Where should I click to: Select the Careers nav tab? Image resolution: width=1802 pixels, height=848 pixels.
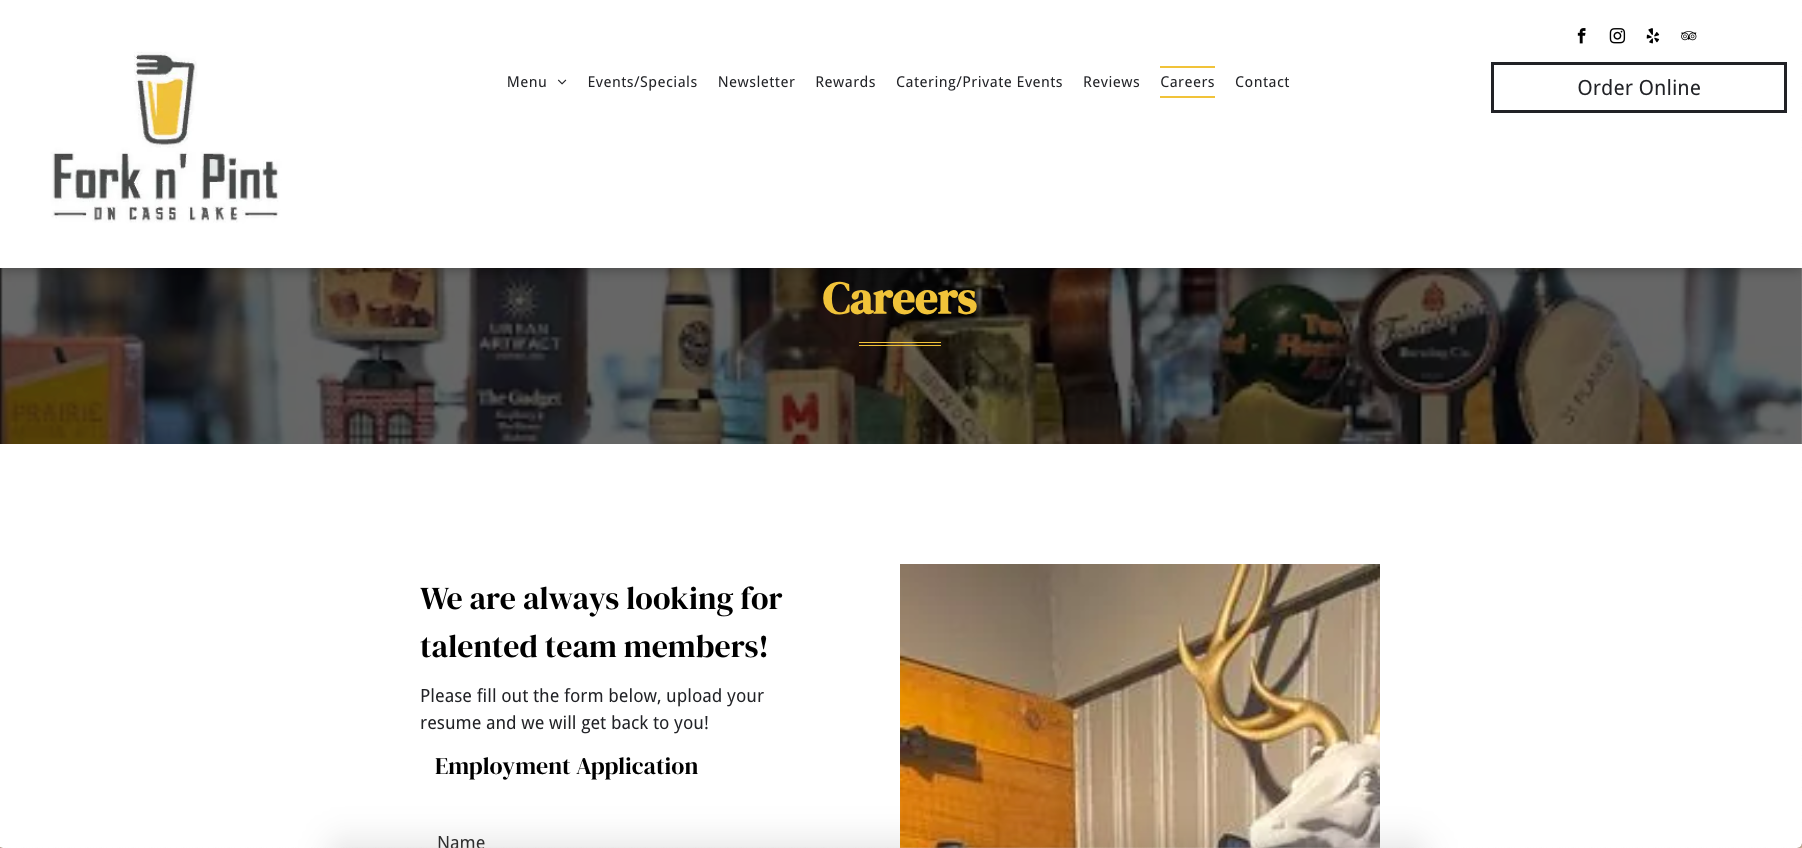[x=1187, y=82]
